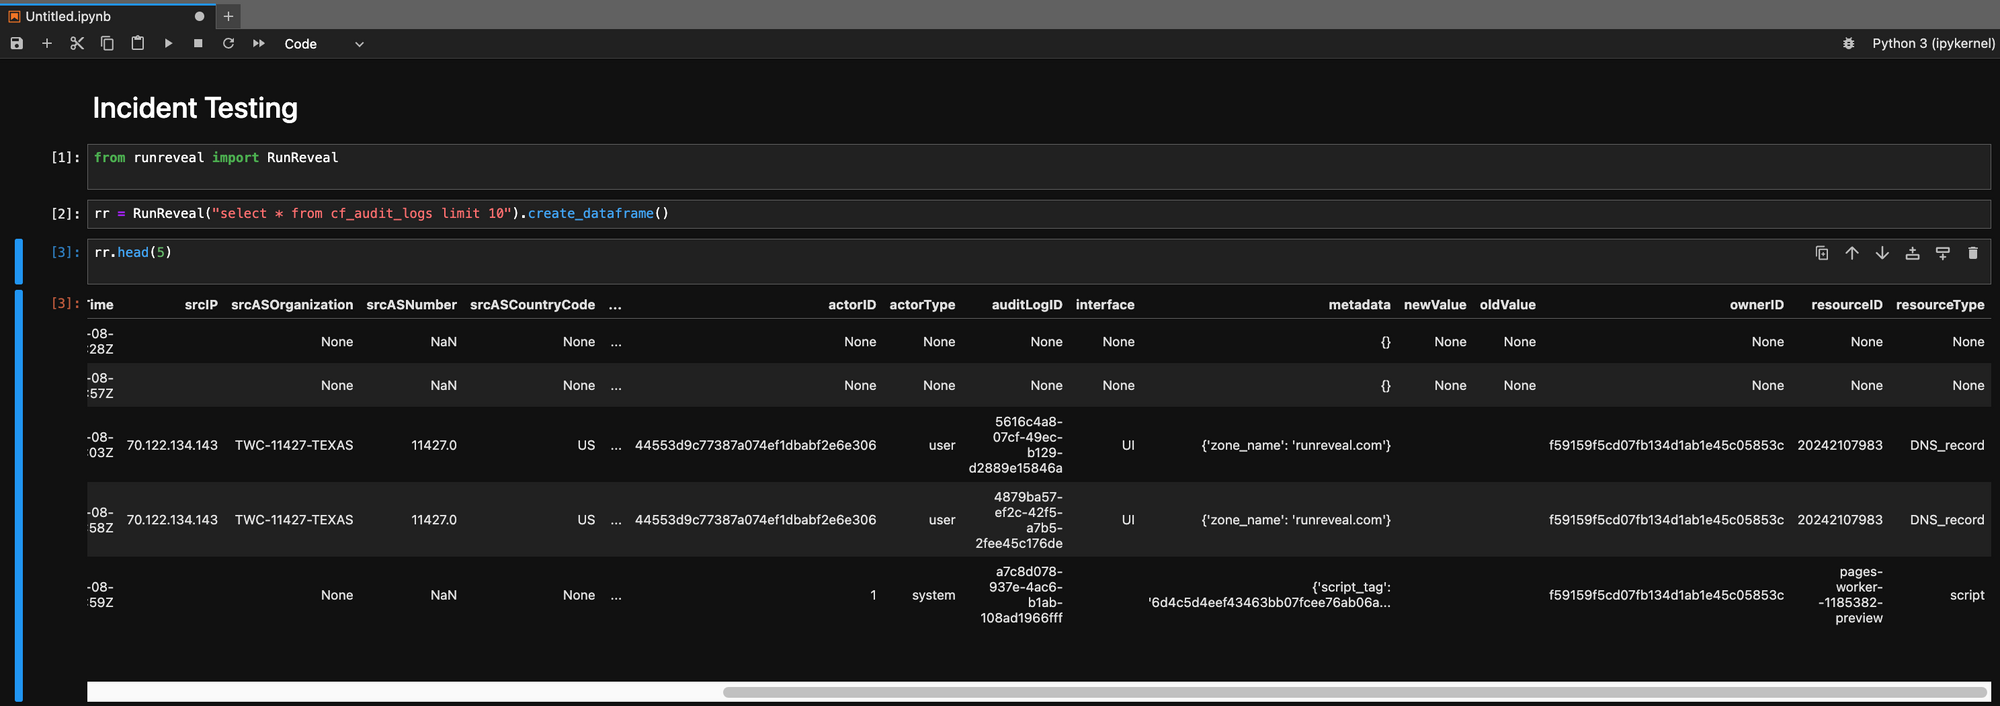Cut the selected cell with scissors icon
The image size is (2000, 706).
pyautogui.click(x=77, y=44)
